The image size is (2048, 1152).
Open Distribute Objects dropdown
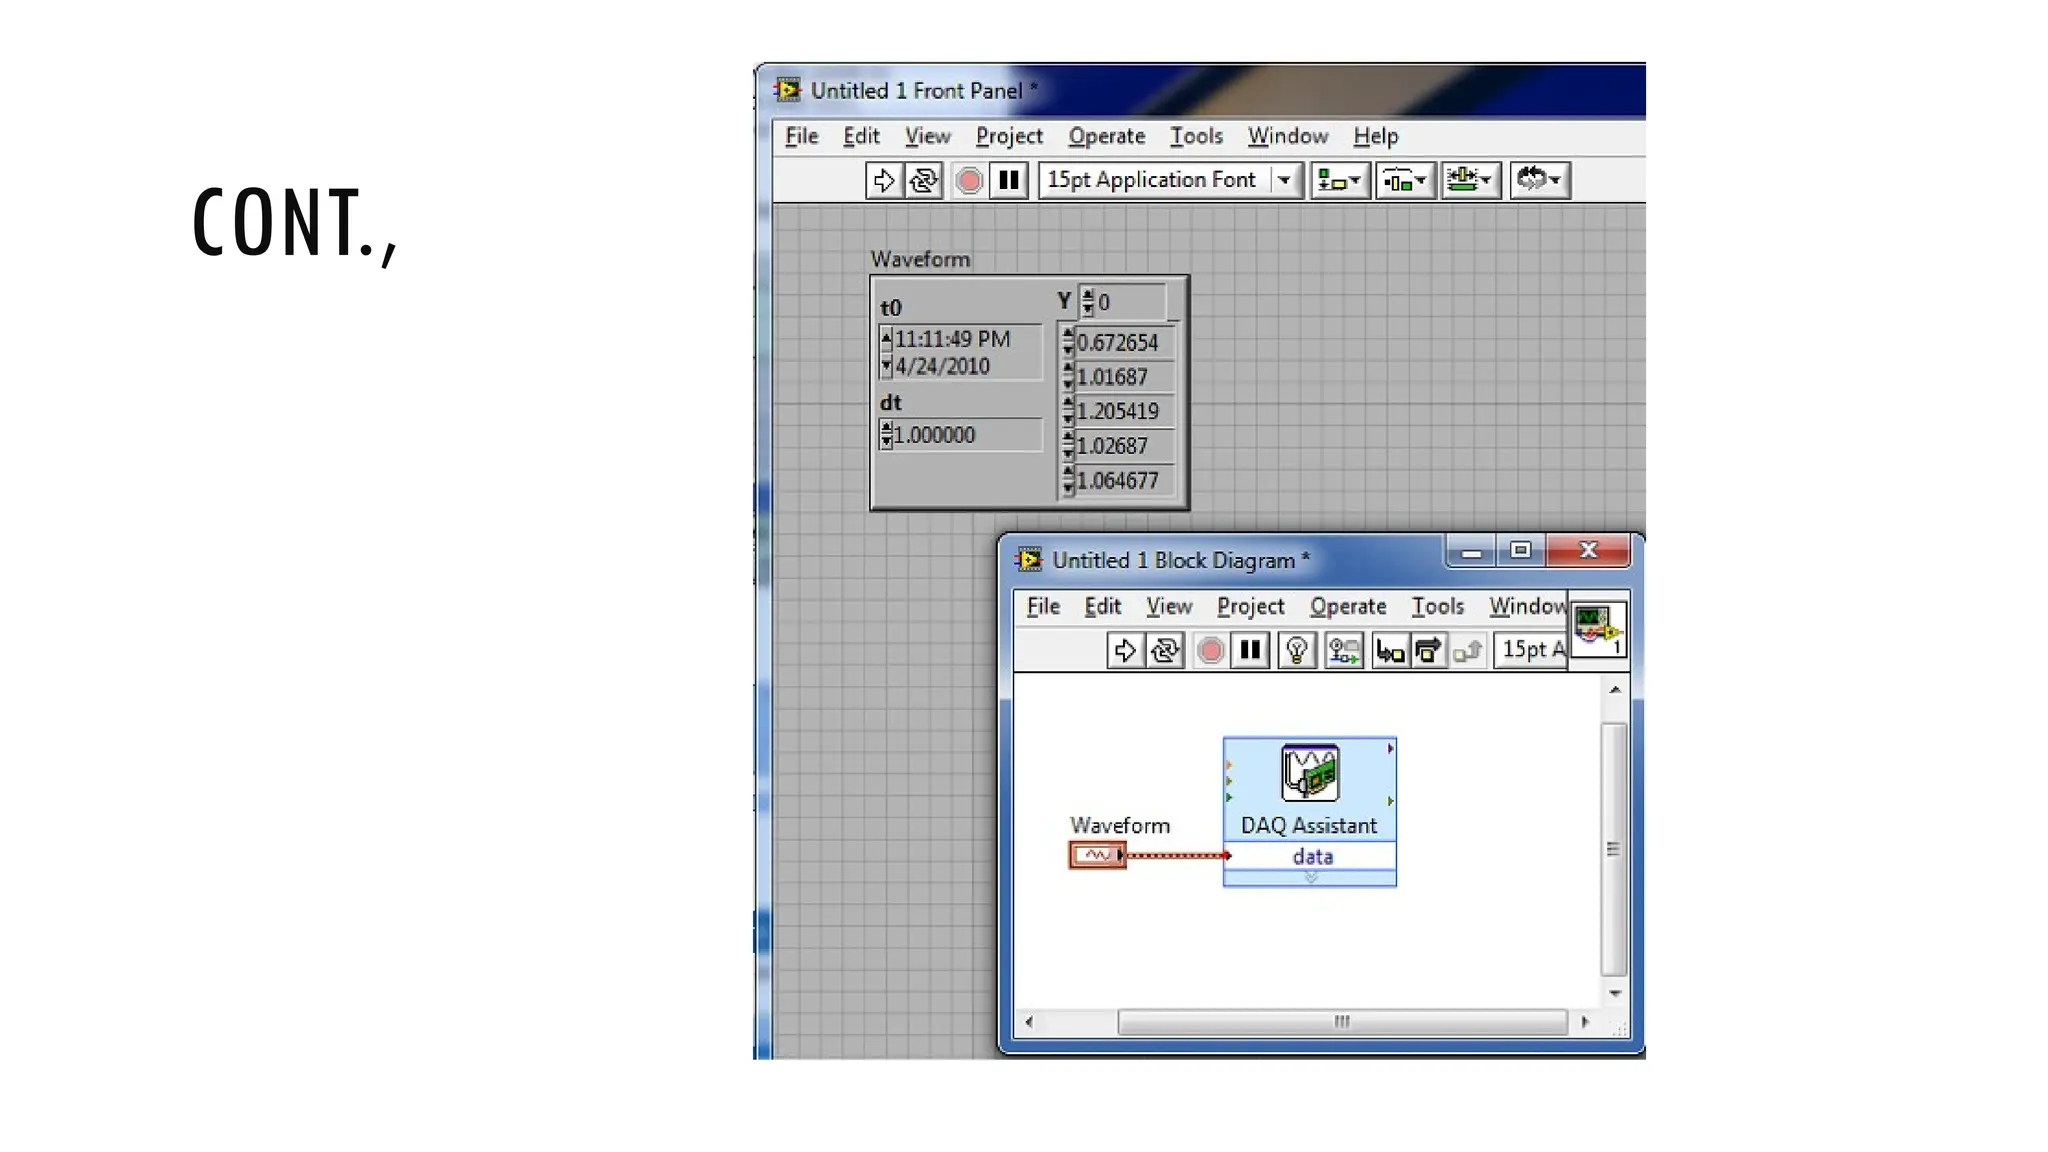click(x=1404, y=181)
